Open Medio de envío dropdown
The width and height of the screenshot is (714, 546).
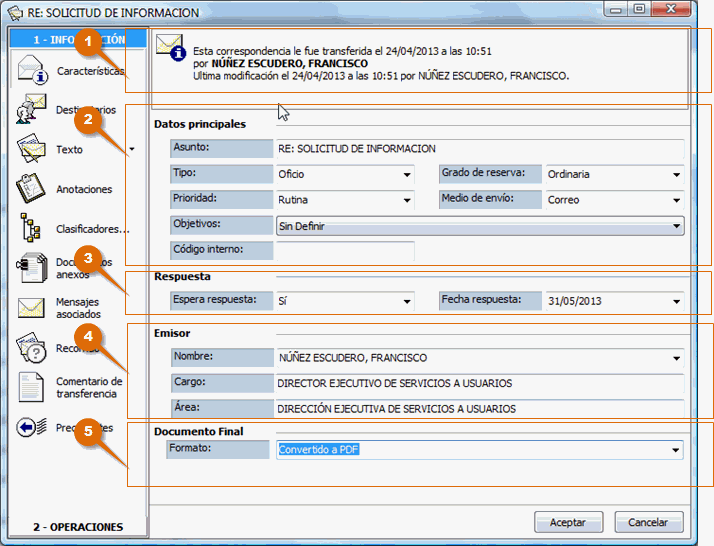tap(677, 200)
